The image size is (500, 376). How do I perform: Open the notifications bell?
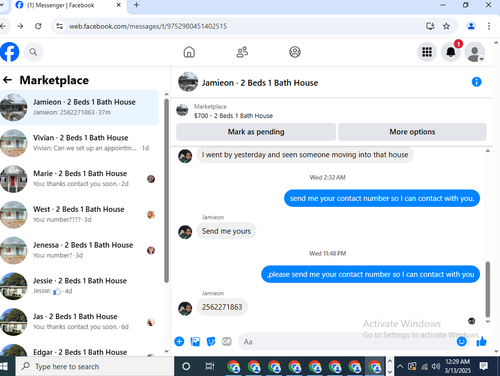(x=451, y=52)
